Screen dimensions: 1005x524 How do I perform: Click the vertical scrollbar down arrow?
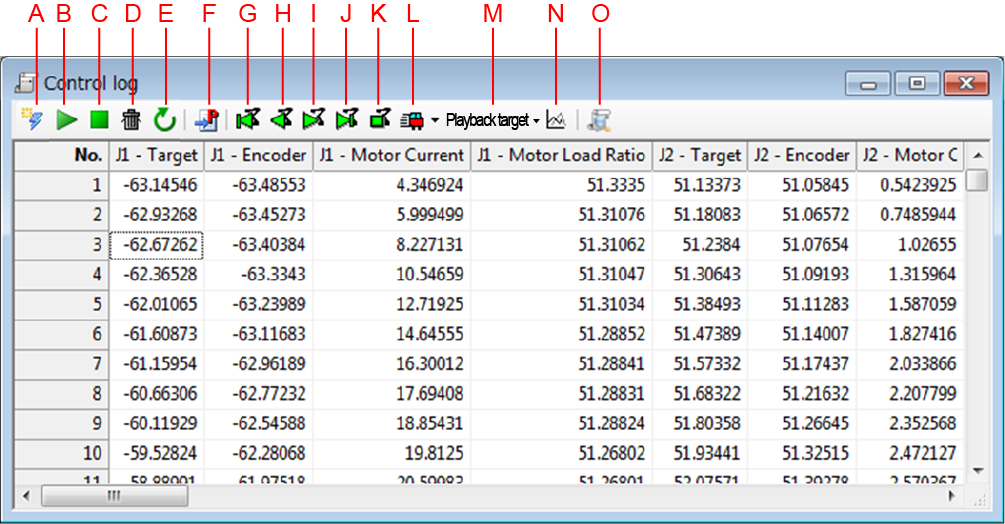pos(979,470)
